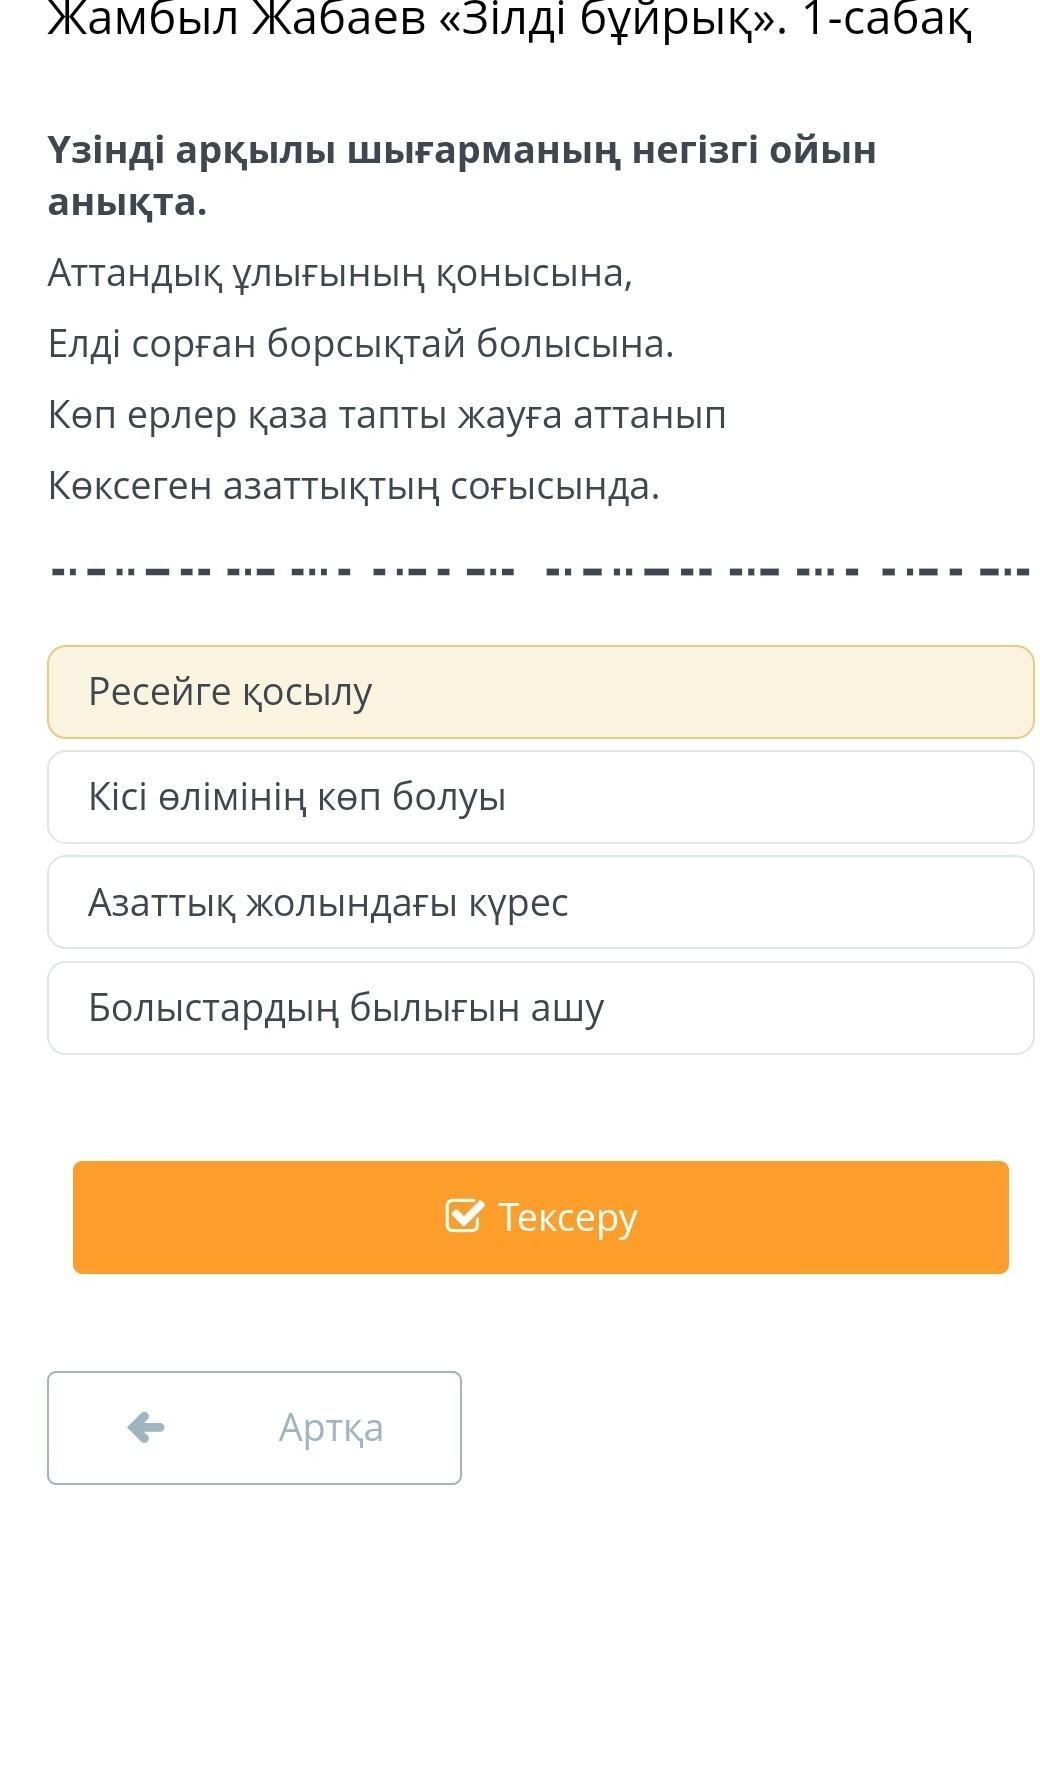
Task: Choose the option "Кісі өлімінің көп болуы"
Action: tap(540, 797)
